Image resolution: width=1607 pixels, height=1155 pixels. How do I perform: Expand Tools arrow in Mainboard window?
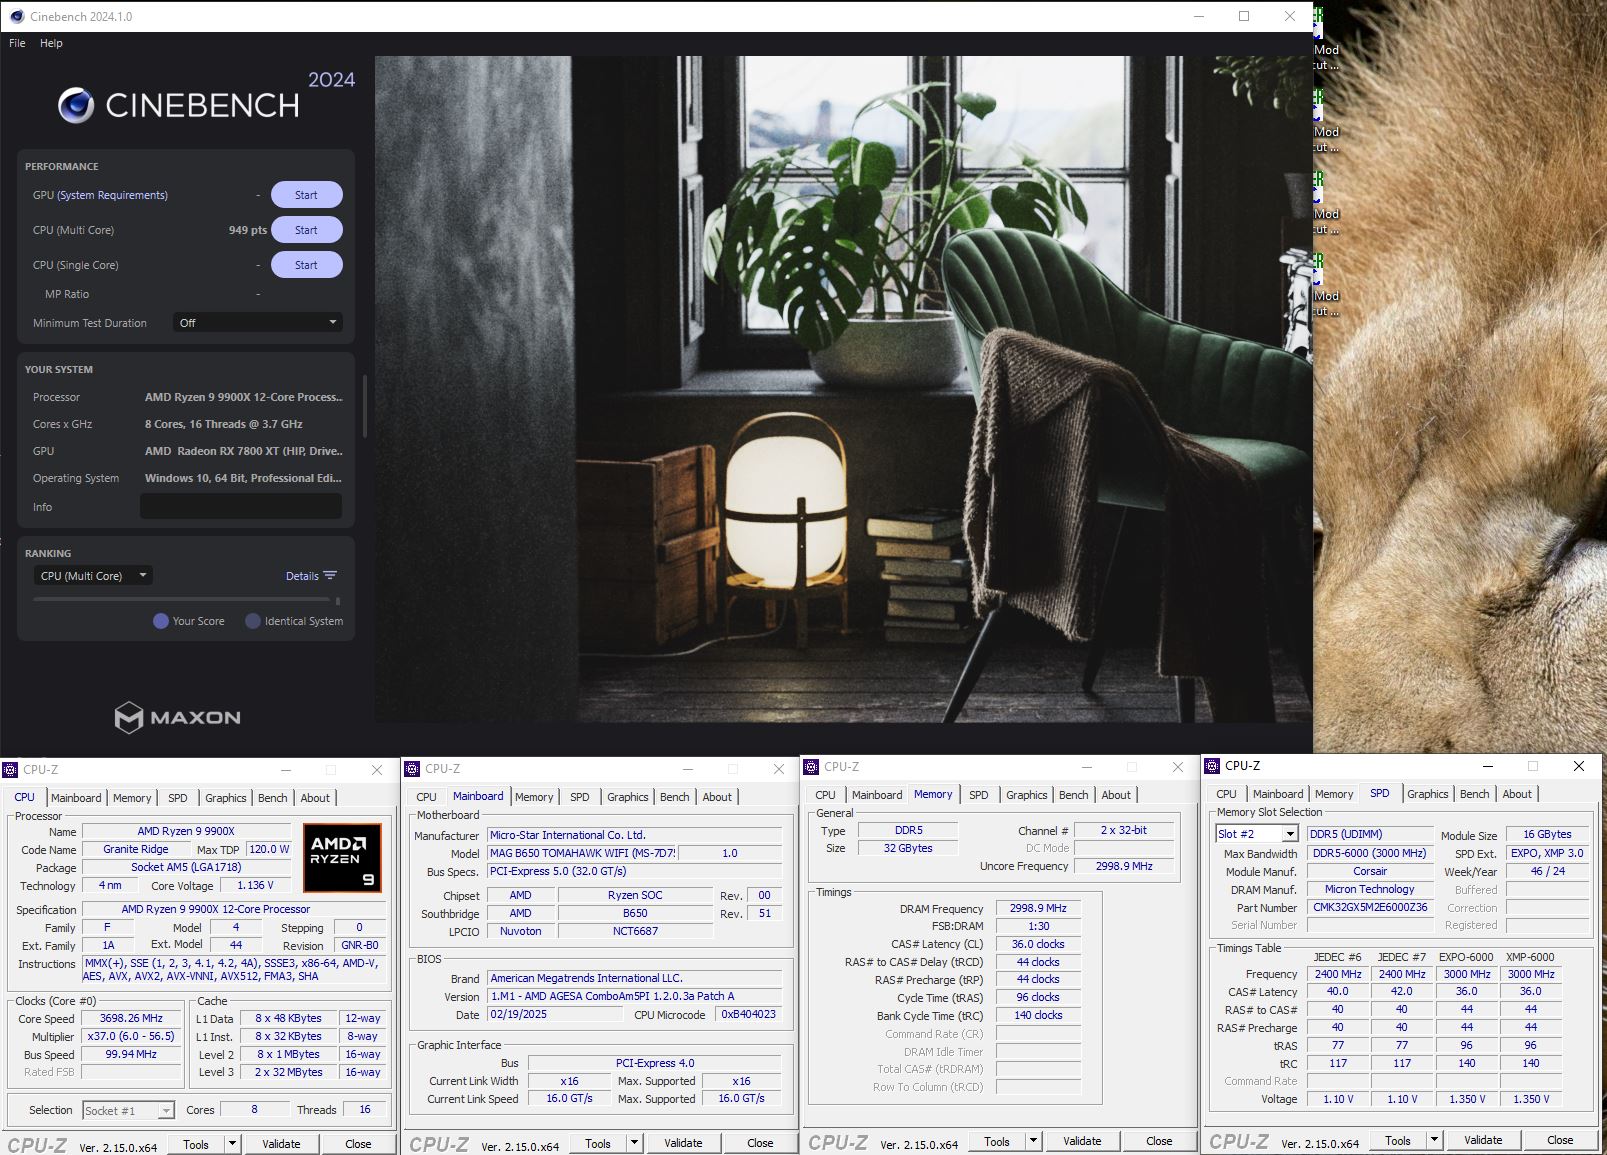tap(634, 1143)
